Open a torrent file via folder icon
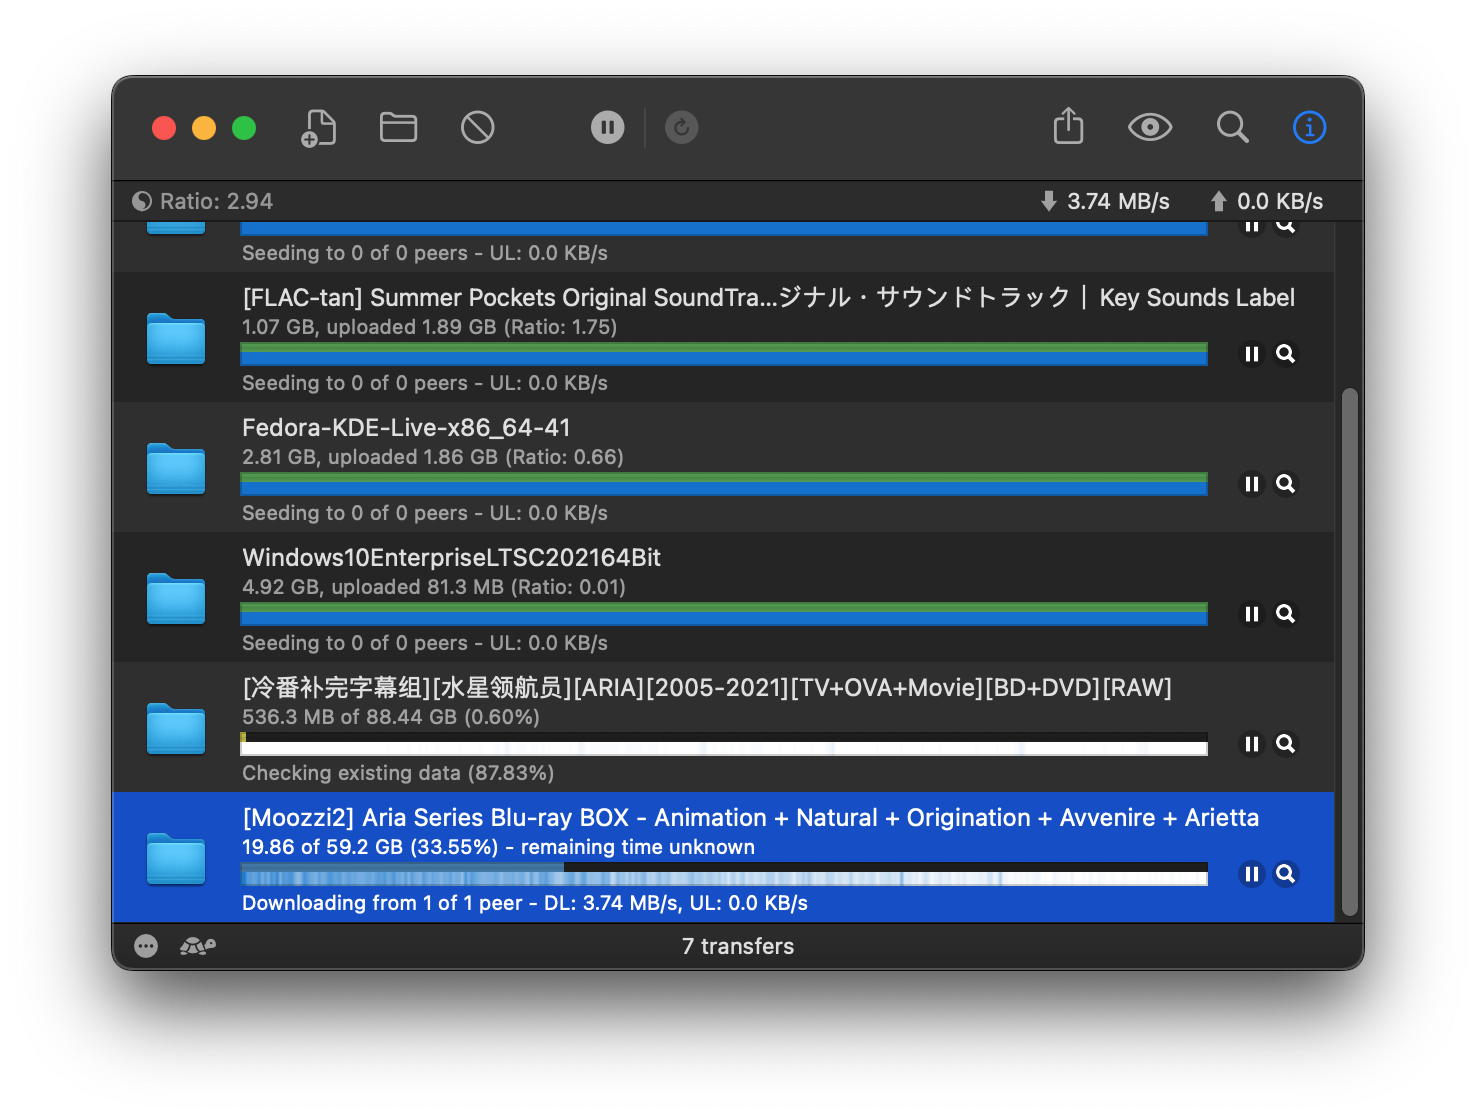The height and width of the screenshot is (1118, 1476). [398, 128]
